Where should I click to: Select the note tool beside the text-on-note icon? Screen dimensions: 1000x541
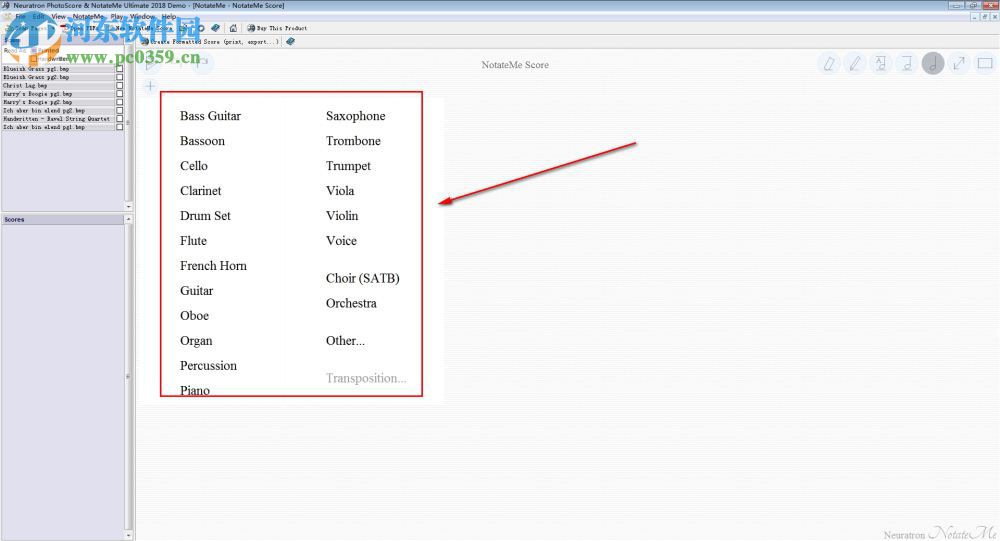[x=906, y=64]
